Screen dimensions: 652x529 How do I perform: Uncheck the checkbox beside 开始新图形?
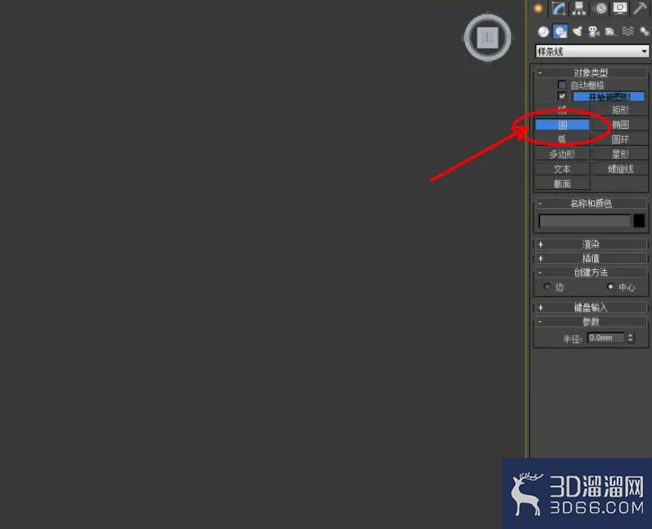tap(562, 96)
